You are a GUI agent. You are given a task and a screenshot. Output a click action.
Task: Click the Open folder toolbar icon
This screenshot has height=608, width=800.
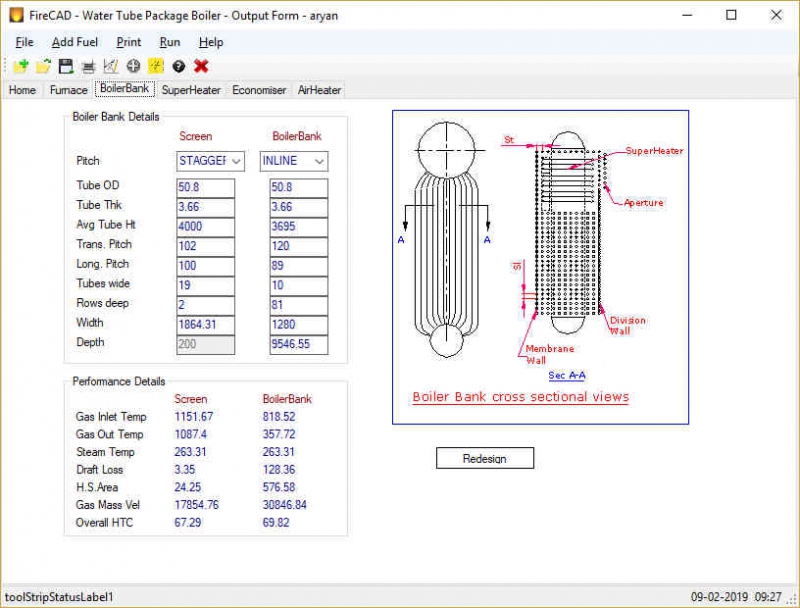(x=43, y=66)
